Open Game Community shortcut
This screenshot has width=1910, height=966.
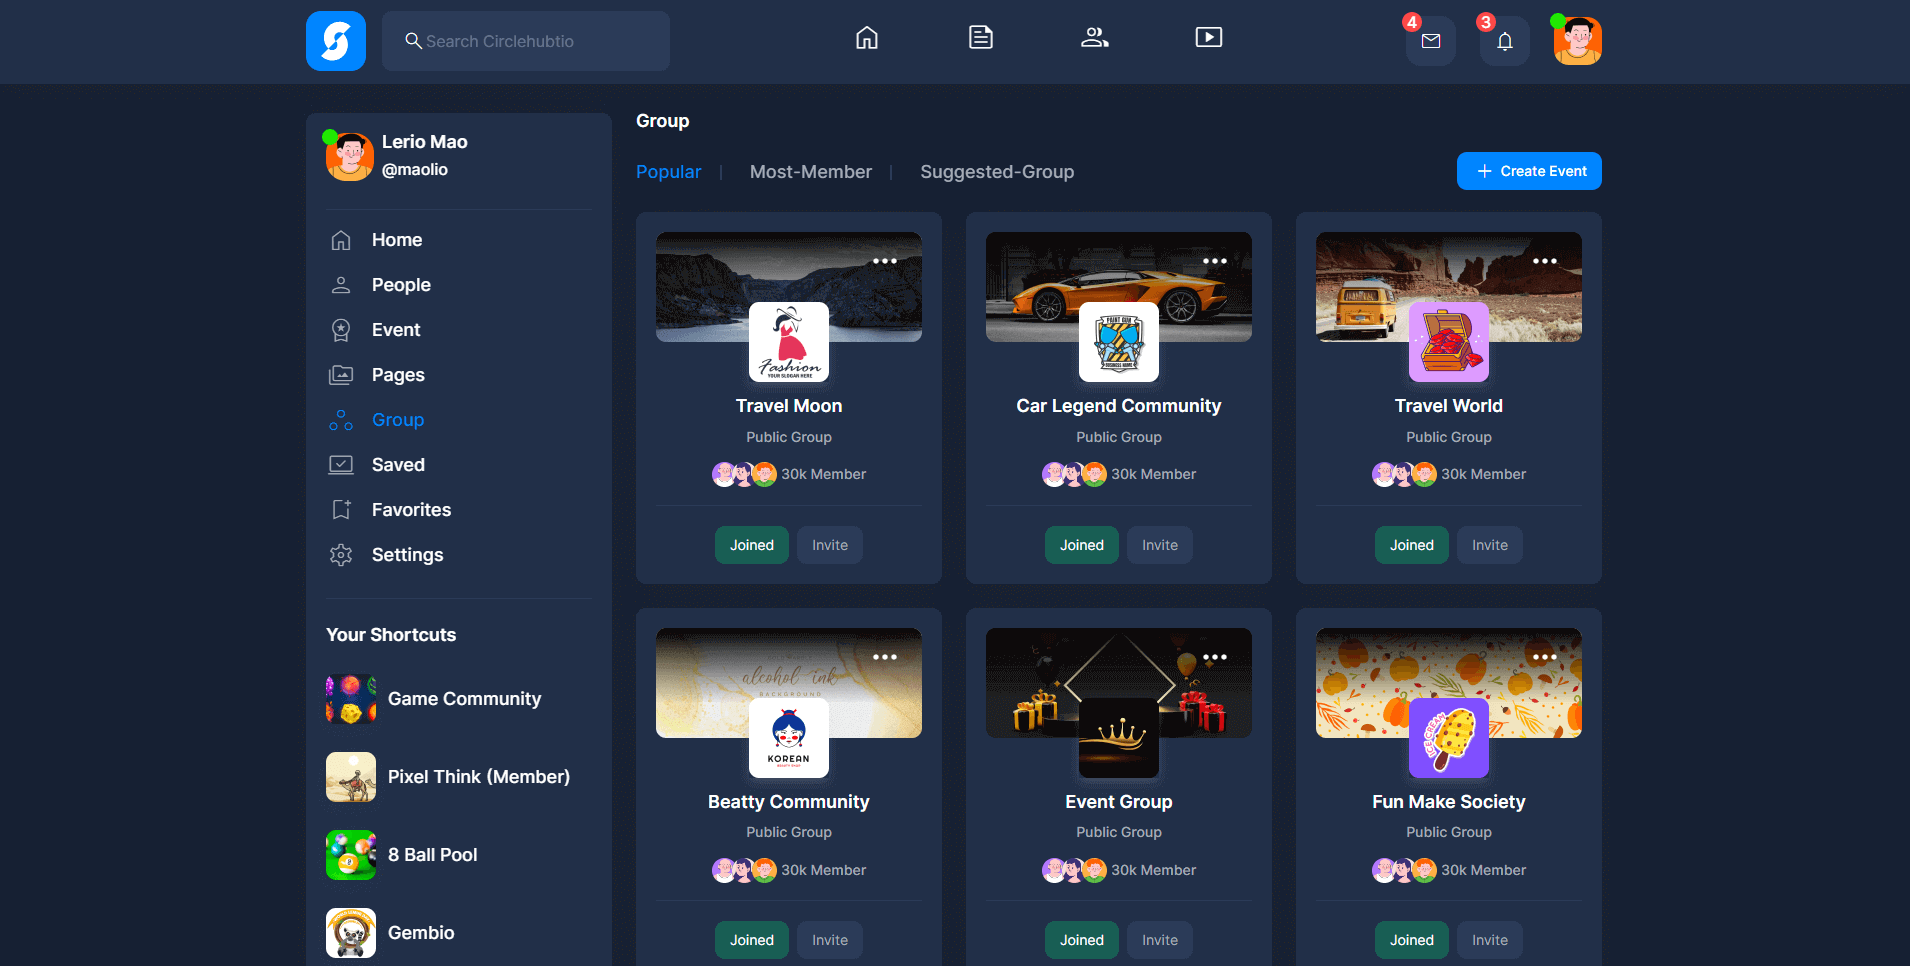coord(434,699)
